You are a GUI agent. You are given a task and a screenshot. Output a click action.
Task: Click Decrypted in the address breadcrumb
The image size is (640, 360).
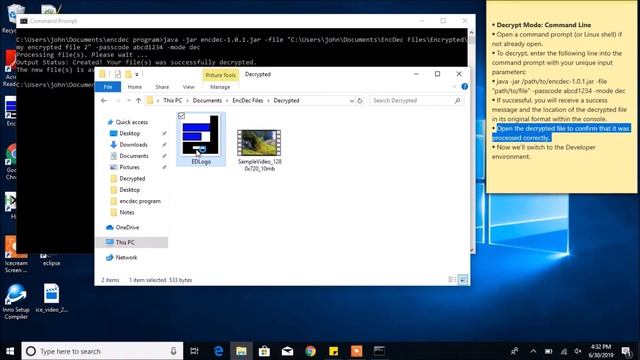click(287, 100)
